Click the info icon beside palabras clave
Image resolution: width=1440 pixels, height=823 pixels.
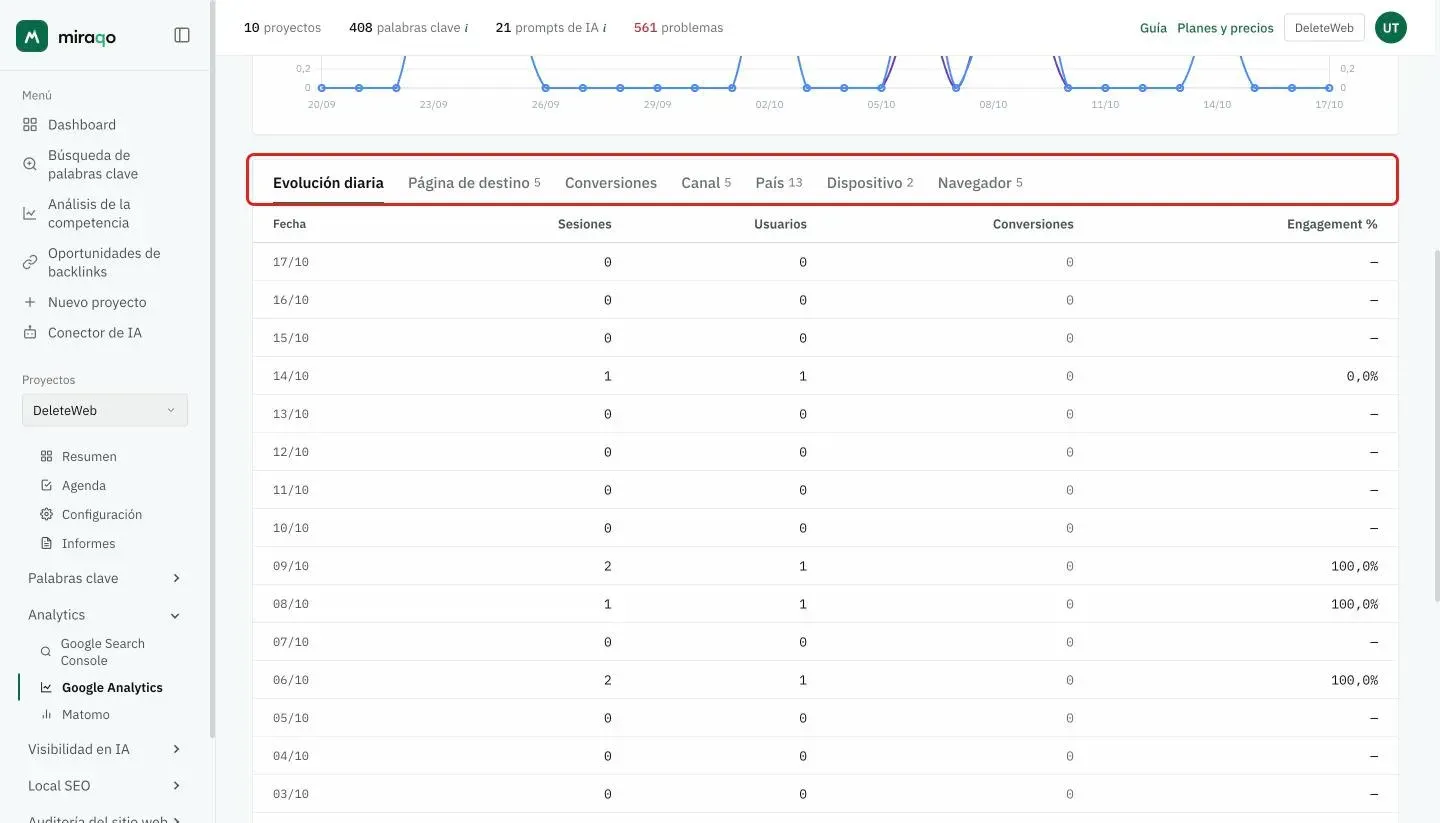pyautogui.click(x=466, y=28)
